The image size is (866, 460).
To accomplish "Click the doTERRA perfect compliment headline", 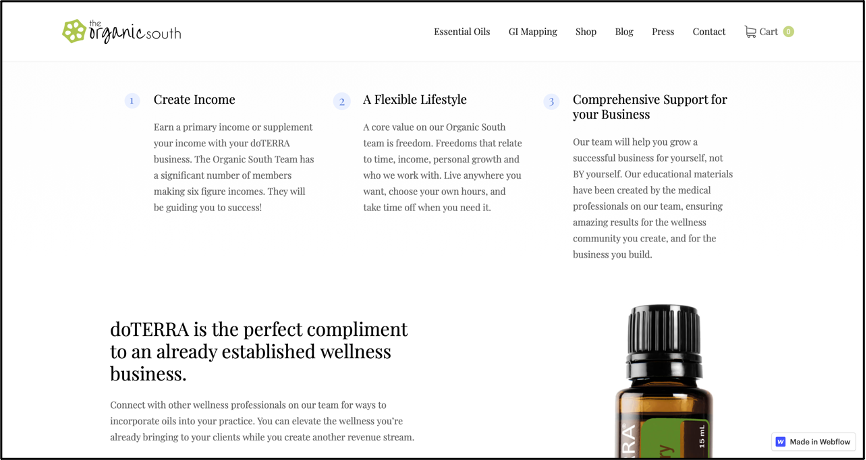I will [259, 352].
